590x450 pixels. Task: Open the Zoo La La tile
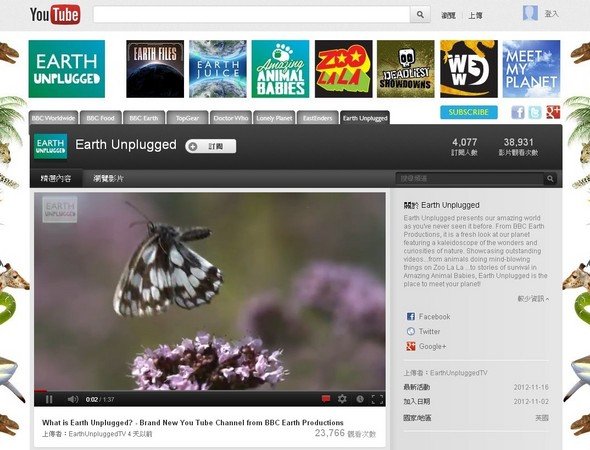click(x=344, y=69)
